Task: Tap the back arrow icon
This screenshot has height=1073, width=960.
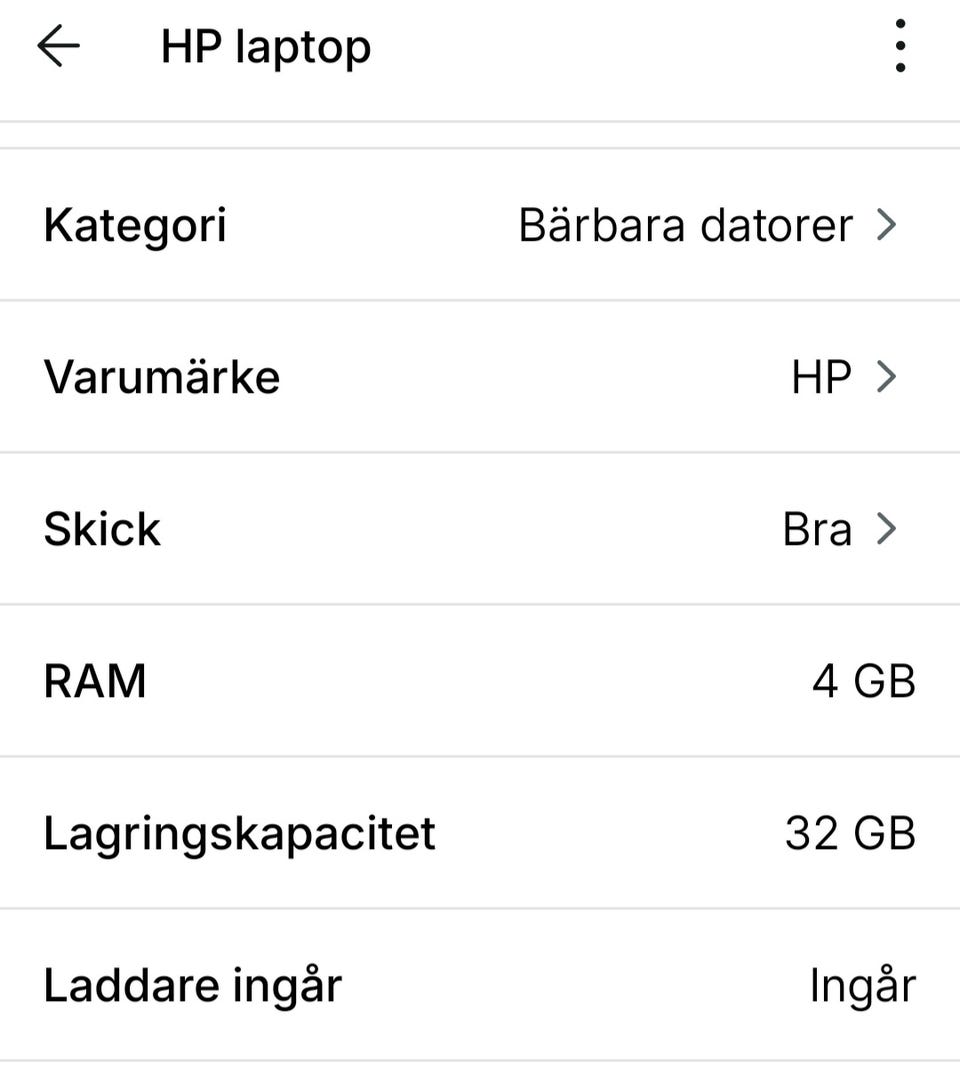Action: coord(58,47)
